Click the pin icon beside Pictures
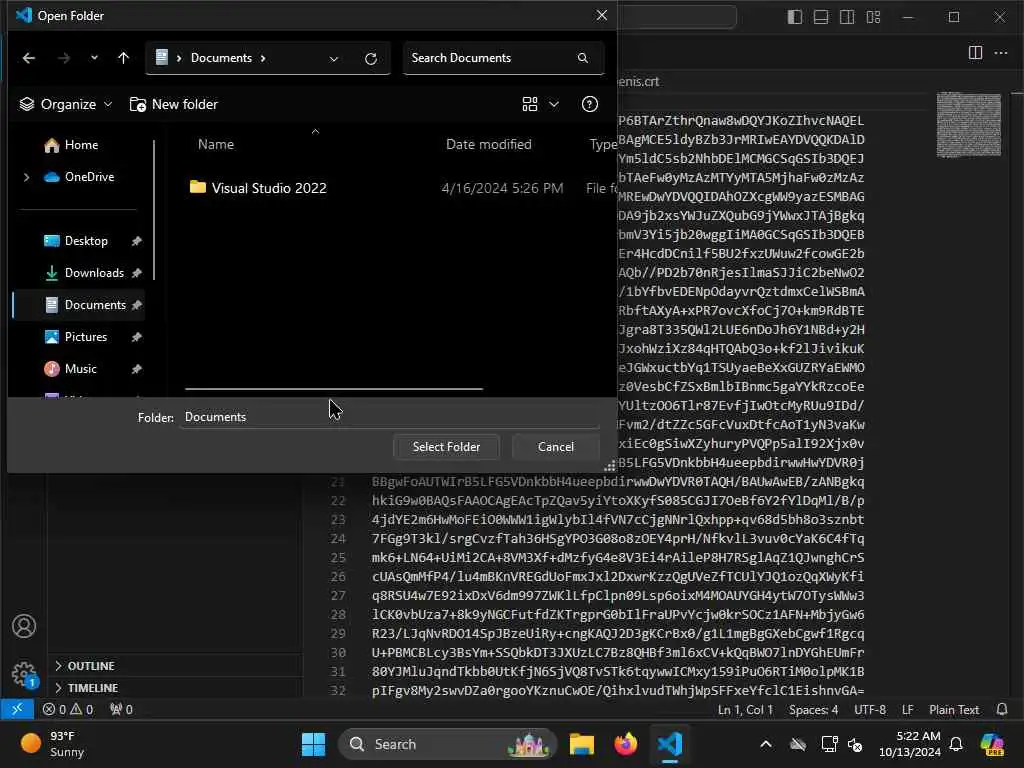The image size is (1024, 768). tap(136, 337)
